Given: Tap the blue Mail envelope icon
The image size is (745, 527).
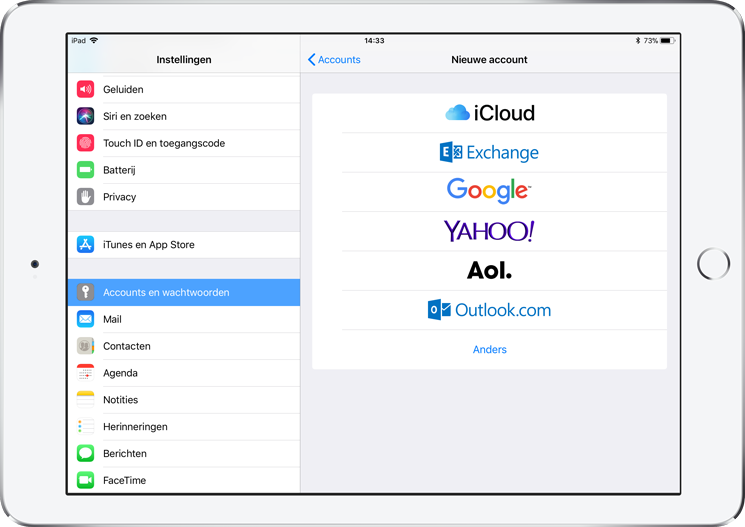Looking at the screenshot, I should click(x=86, y=319).
